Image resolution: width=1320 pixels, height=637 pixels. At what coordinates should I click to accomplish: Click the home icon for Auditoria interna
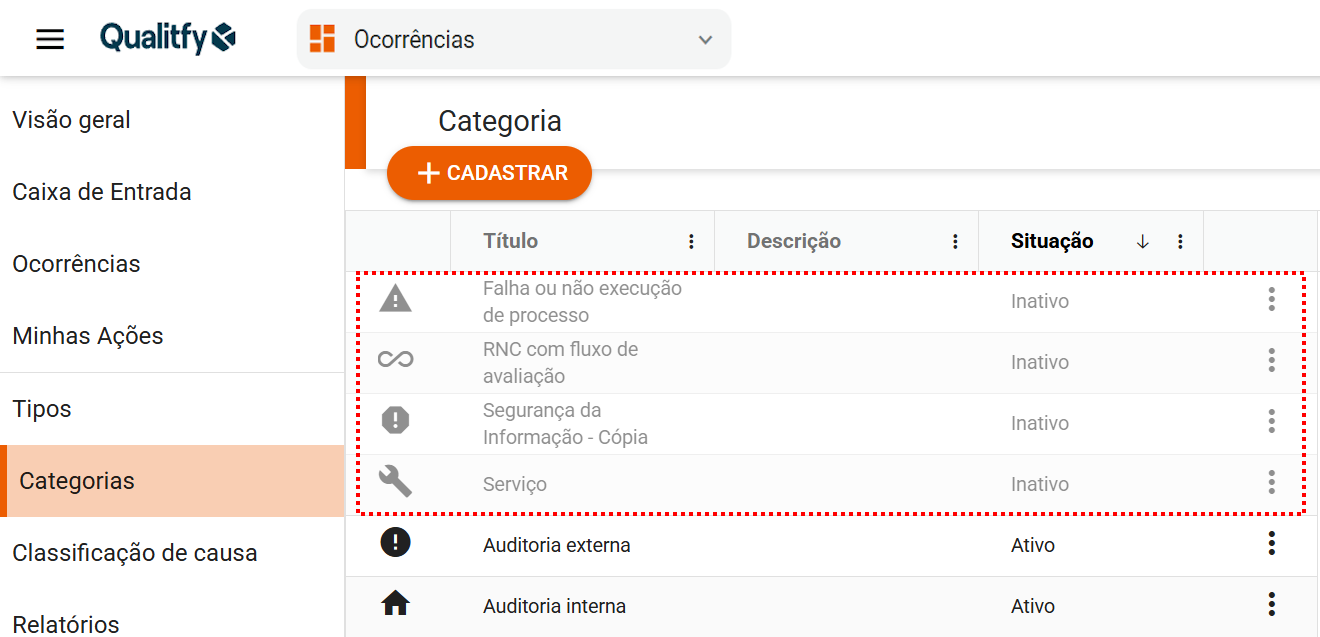point(396,604)
